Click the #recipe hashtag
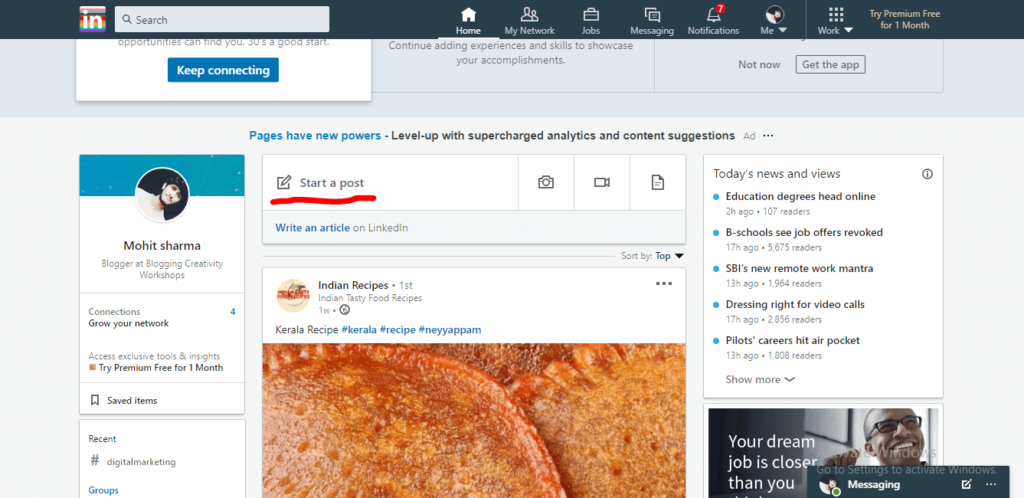Screen dimensions: 1024x498 tap(397, 330)
